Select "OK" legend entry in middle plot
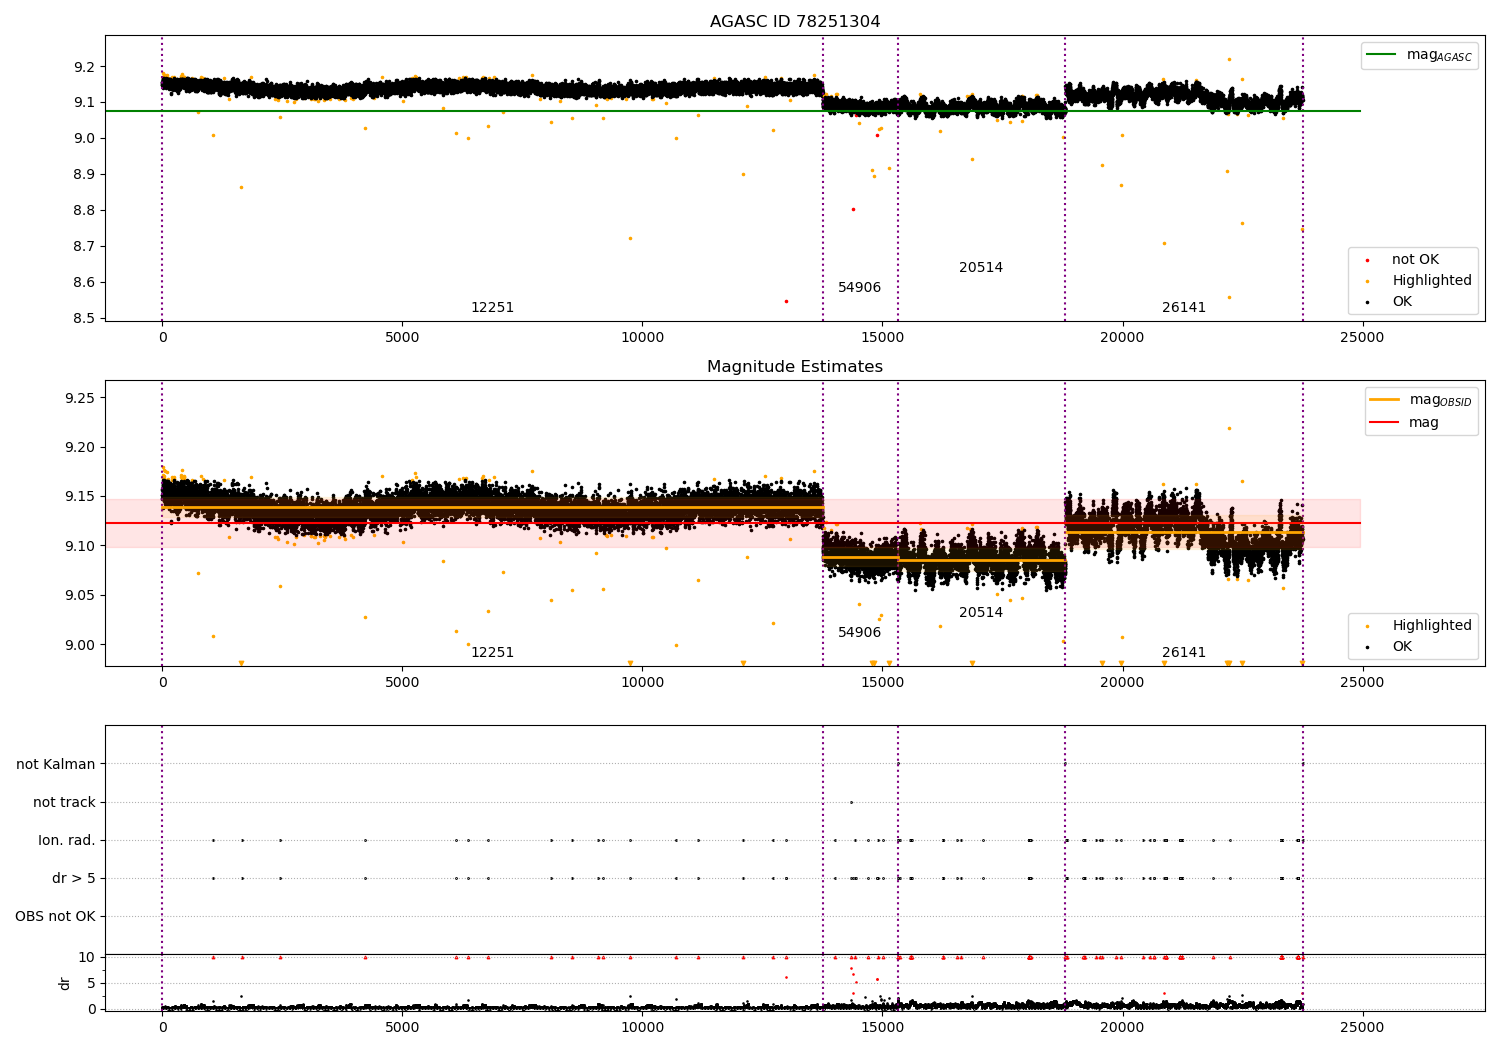This screenshot has height=1050, width=1500. click(x=1402, y=647)
